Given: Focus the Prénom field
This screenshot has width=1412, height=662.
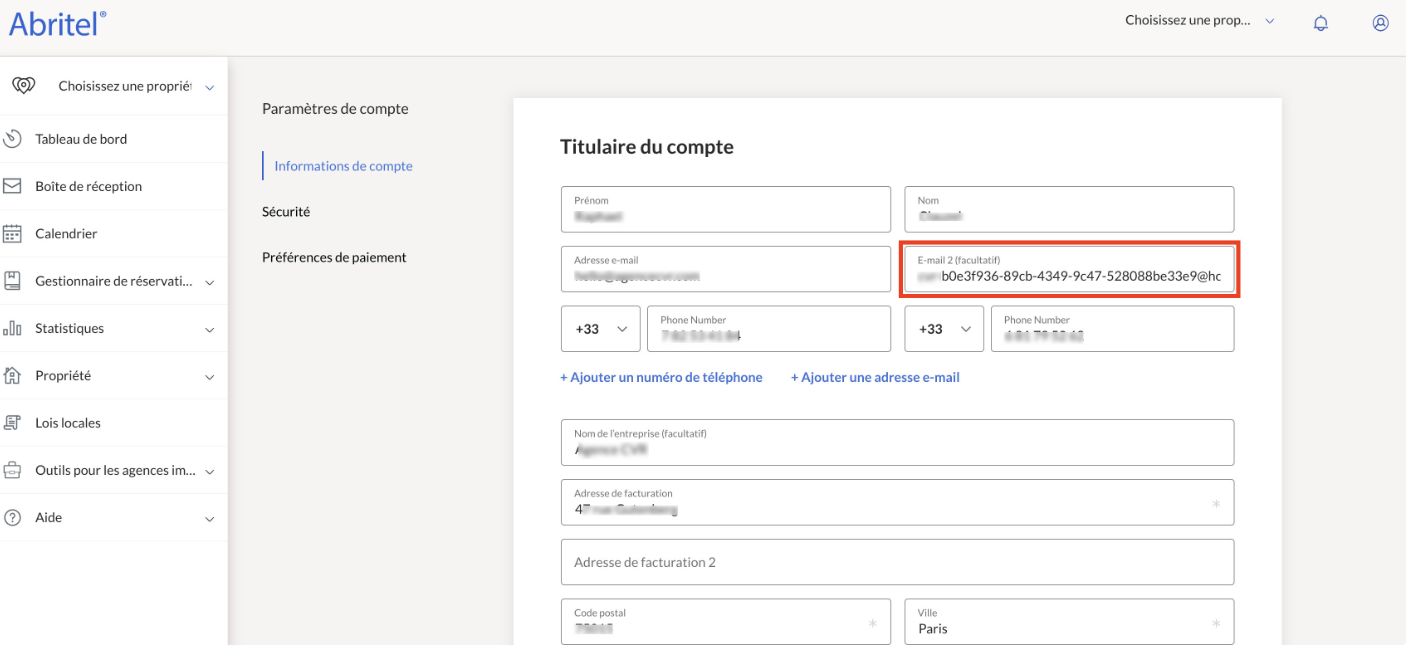Looking at the screenshot, I should 726,209.
